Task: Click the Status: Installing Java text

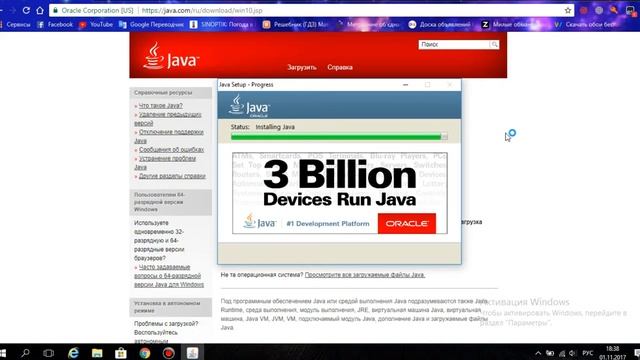Action: coord(262,127)
